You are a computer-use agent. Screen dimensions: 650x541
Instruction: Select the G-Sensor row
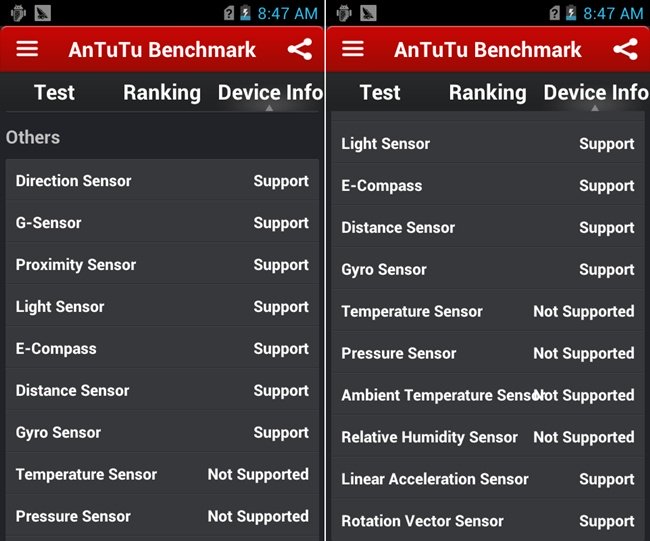tap(162, 223)
